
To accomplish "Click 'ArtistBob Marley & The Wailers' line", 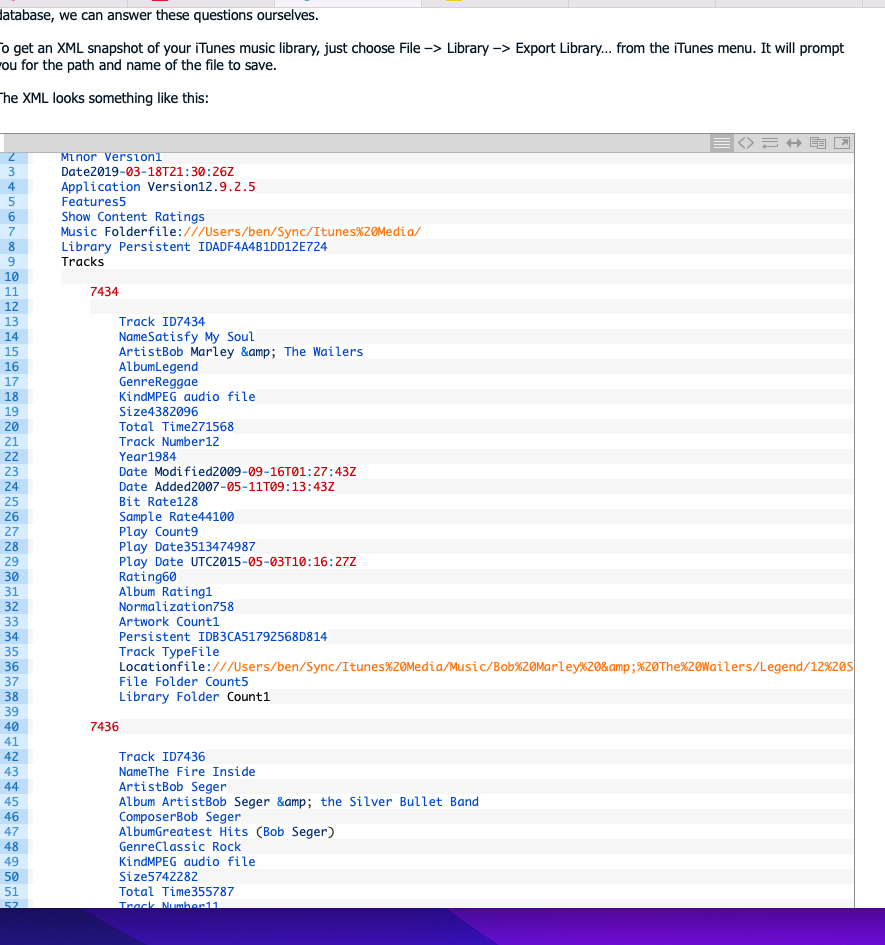I will point(241,352).
